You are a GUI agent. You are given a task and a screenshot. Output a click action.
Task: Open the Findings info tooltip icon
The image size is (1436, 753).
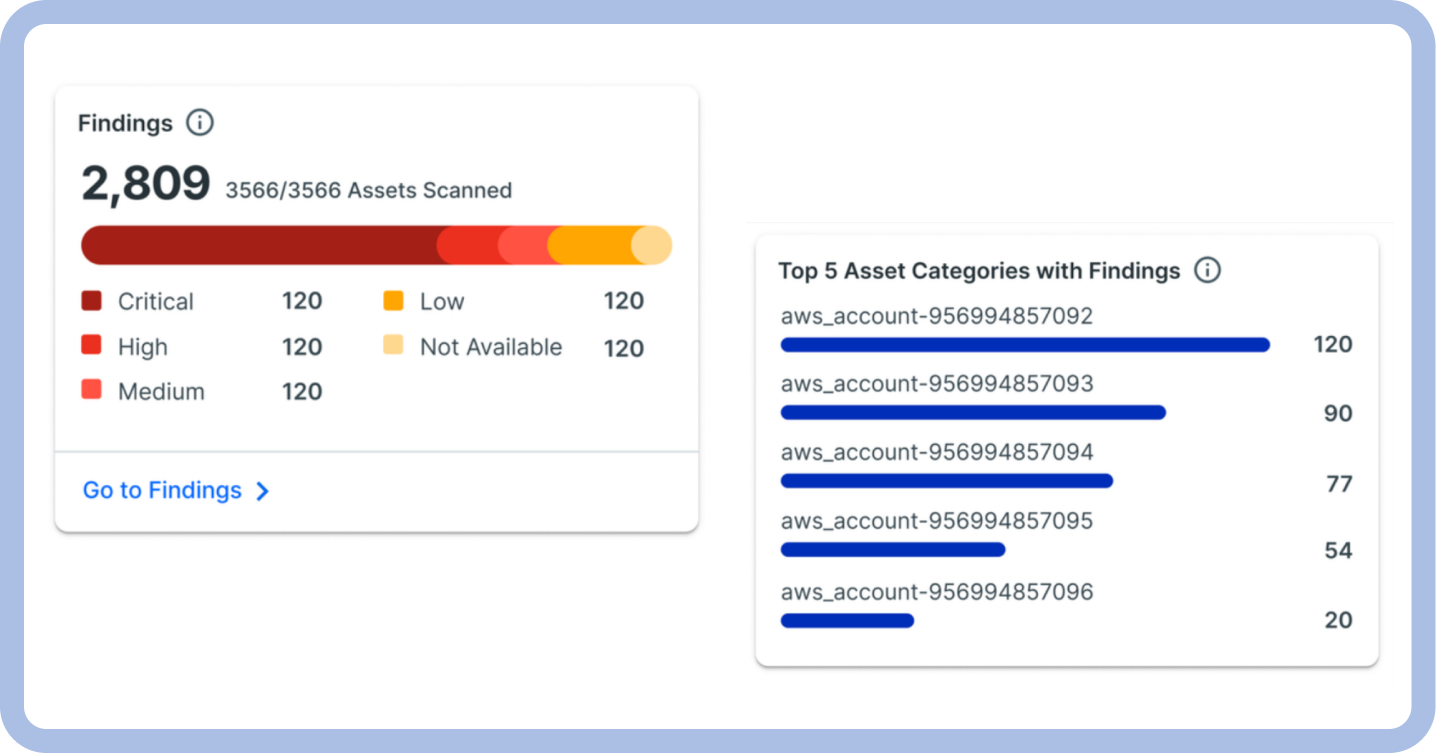(199, 122)
